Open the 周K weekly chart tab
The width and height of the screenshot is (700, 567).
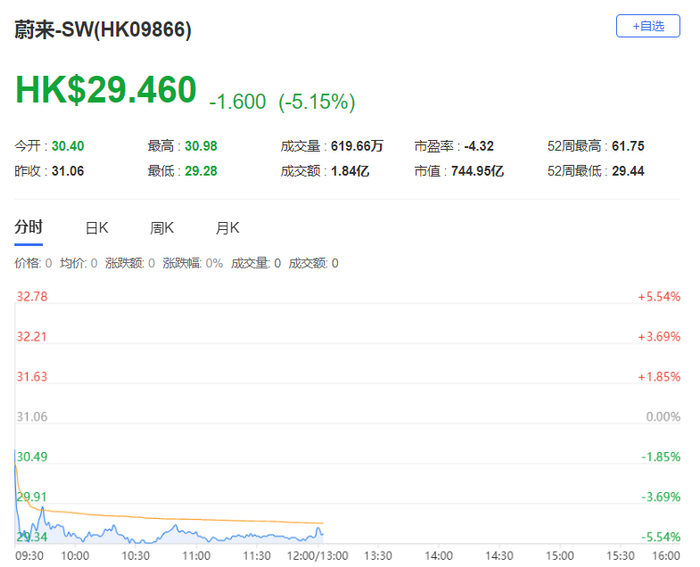coord(162,228)
